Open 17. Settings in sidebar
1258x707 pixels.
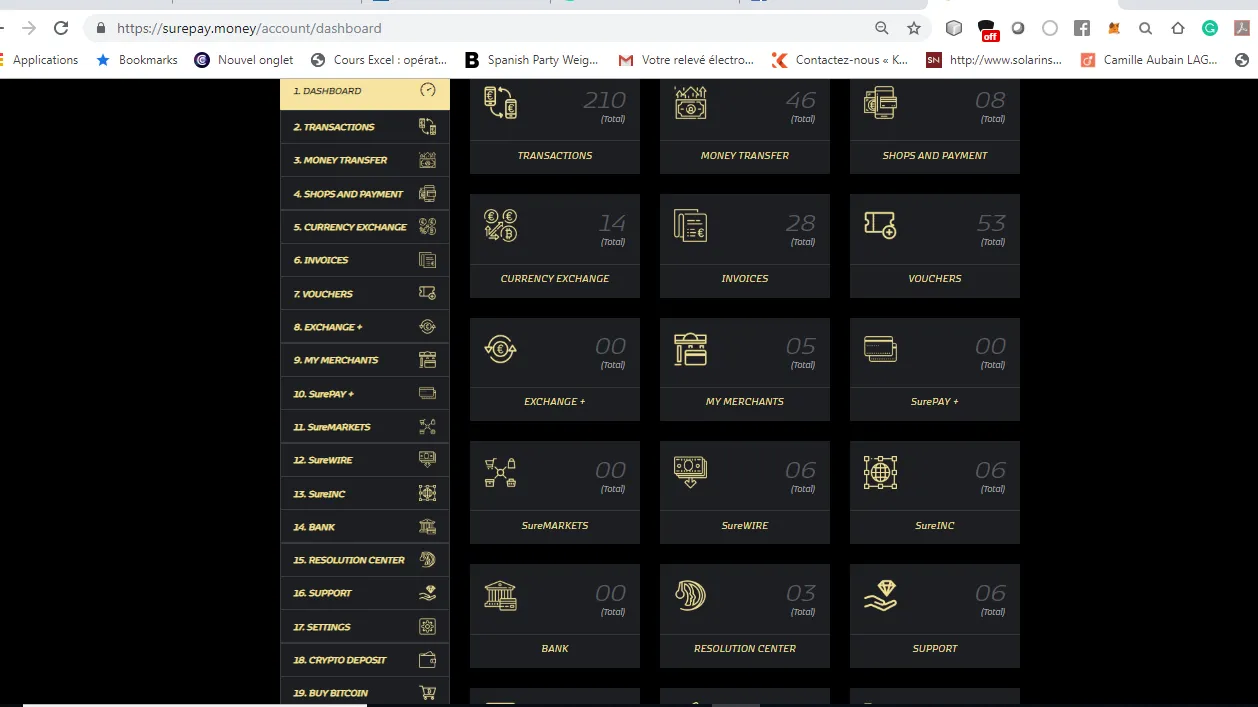point(365,627)
